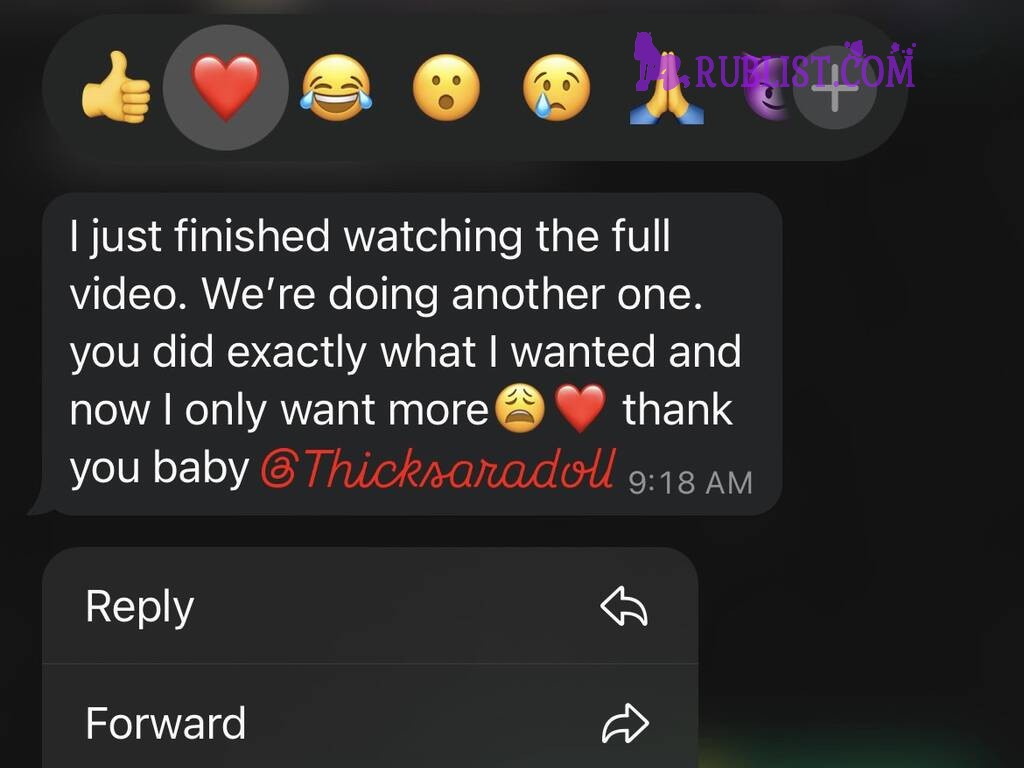Click the 9:18 AM timestamp

(x=690, y=483)
